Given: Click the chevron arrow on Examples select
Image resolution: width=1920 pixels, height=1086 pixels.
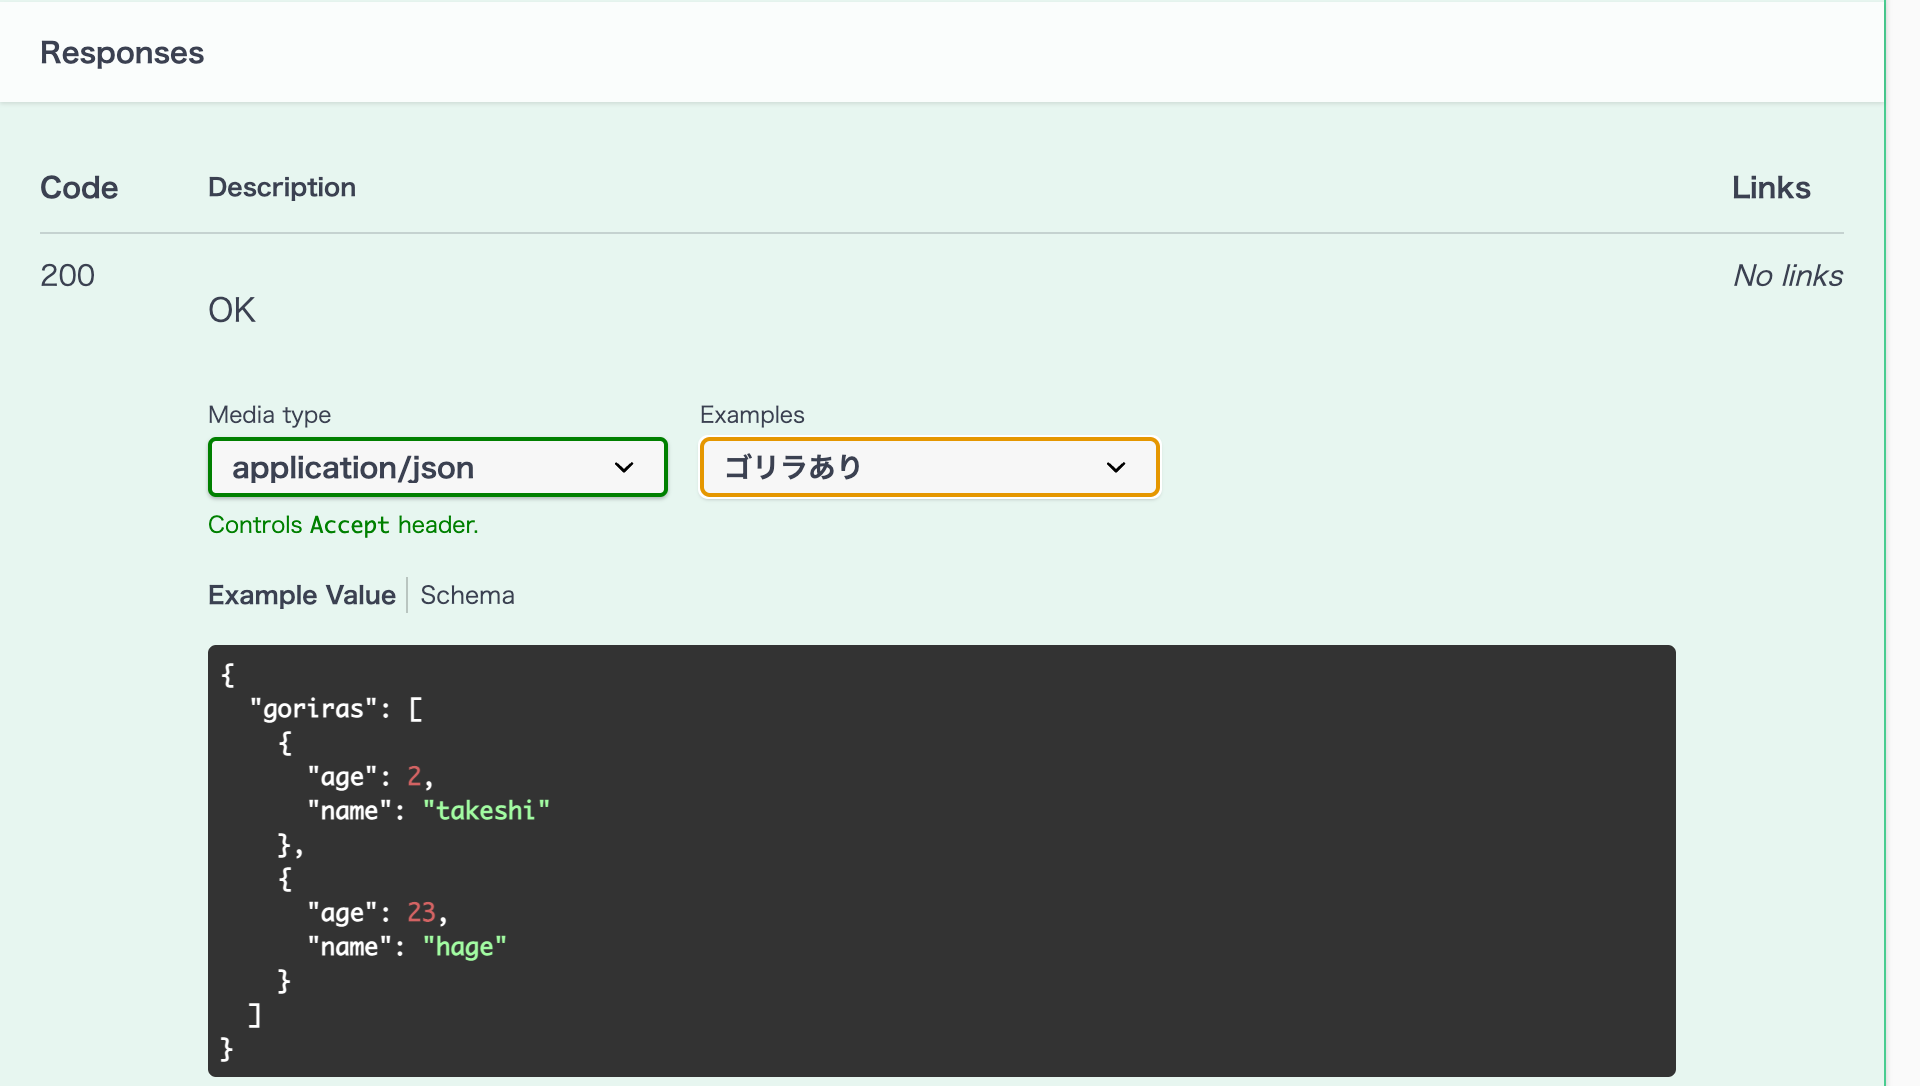Looking at the screenshot, I should point(1116,467).
